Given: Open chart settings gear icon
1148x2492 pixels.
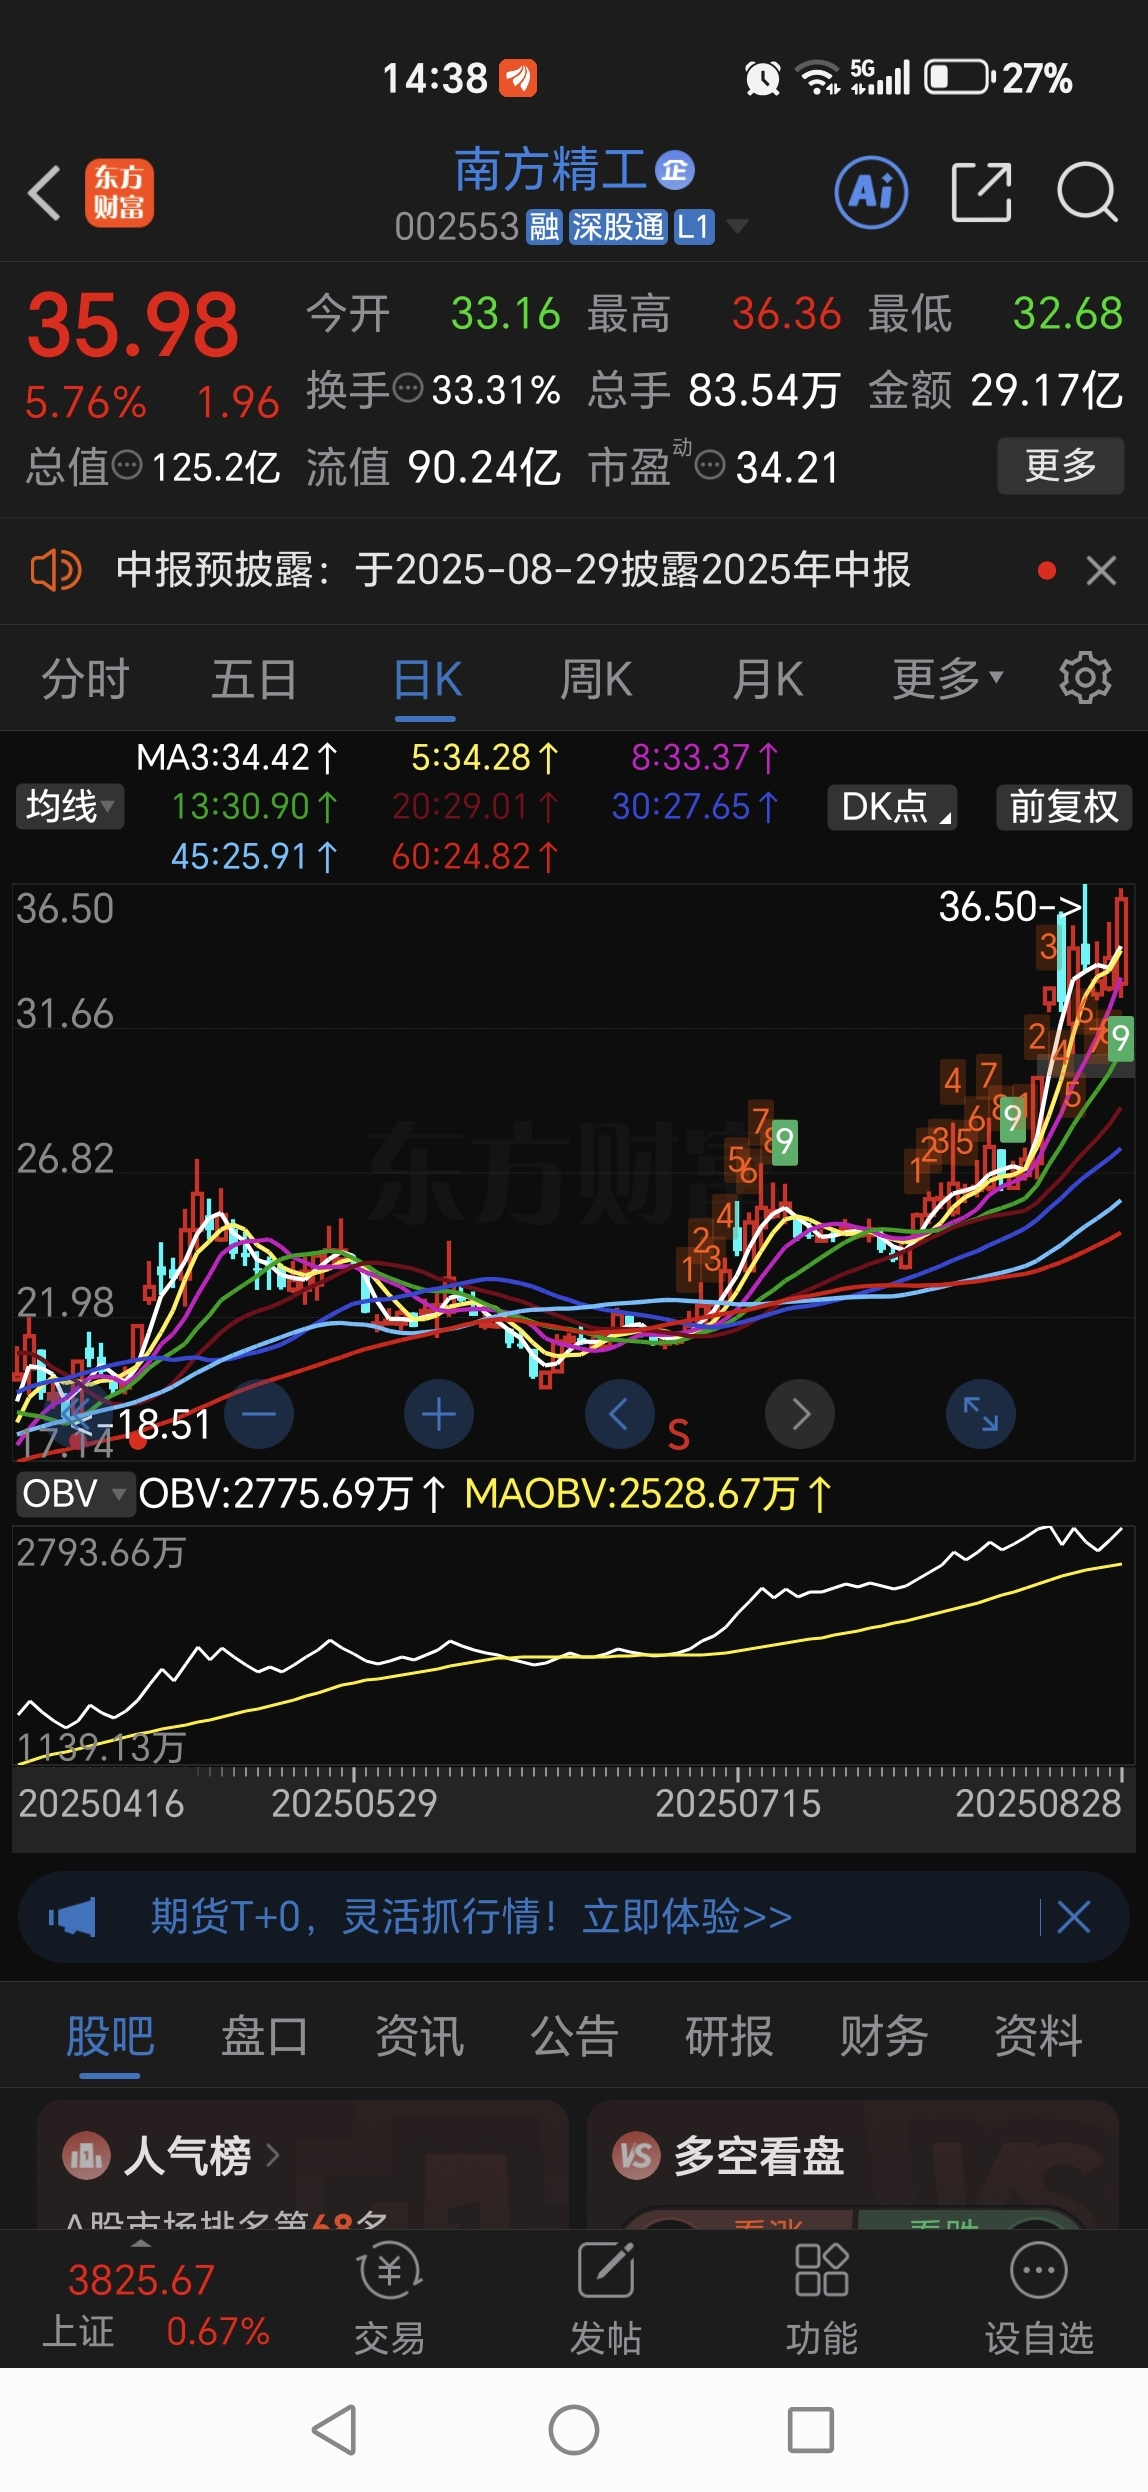Looking at the screenshot, I should point(1085,679).
